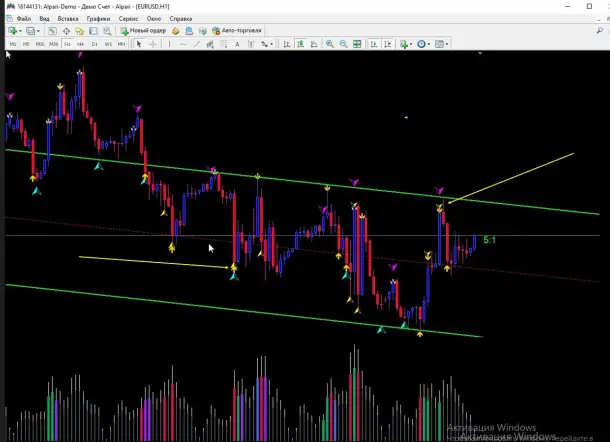Select the draw vertical line tool
Screen dimensions: 610x442
169,44
